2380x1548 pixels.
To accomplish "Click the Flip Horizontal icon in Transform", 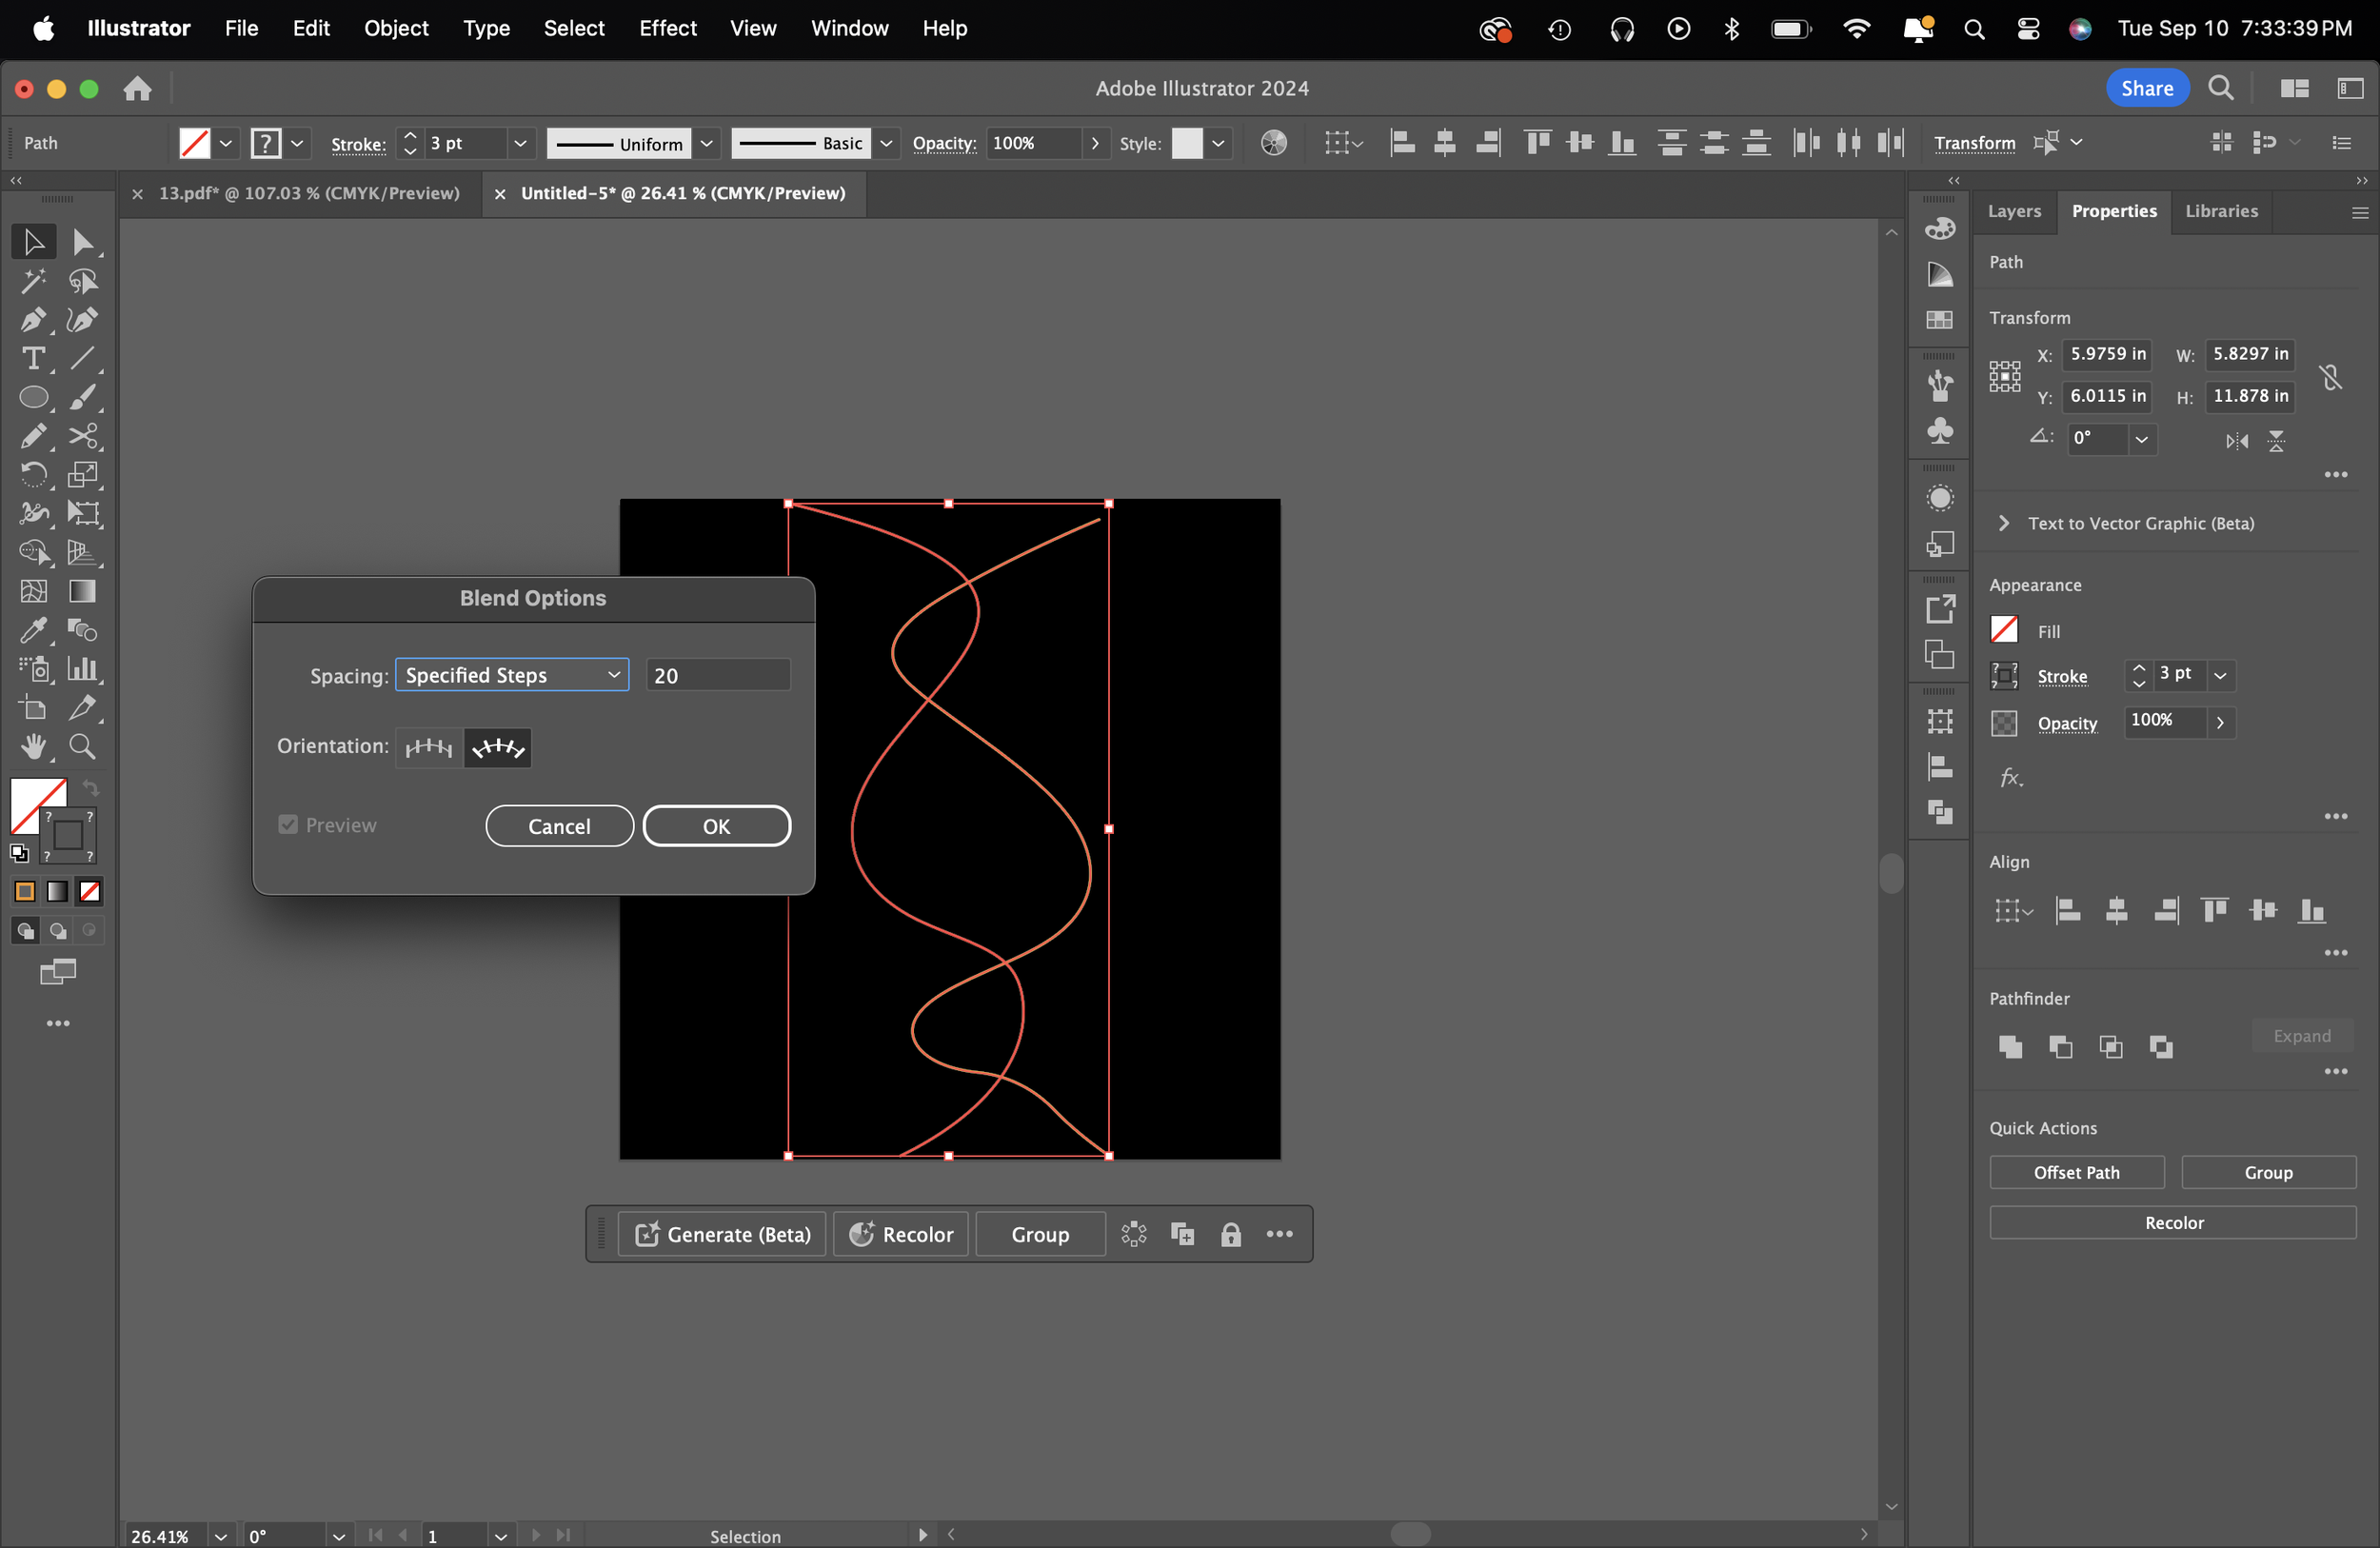I will coord(2237,441).
